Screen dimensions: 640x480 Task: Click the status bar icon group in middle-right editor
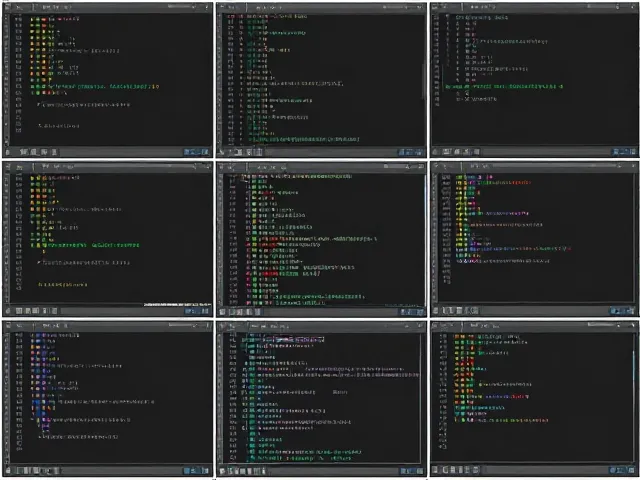(x=460, y=311)
